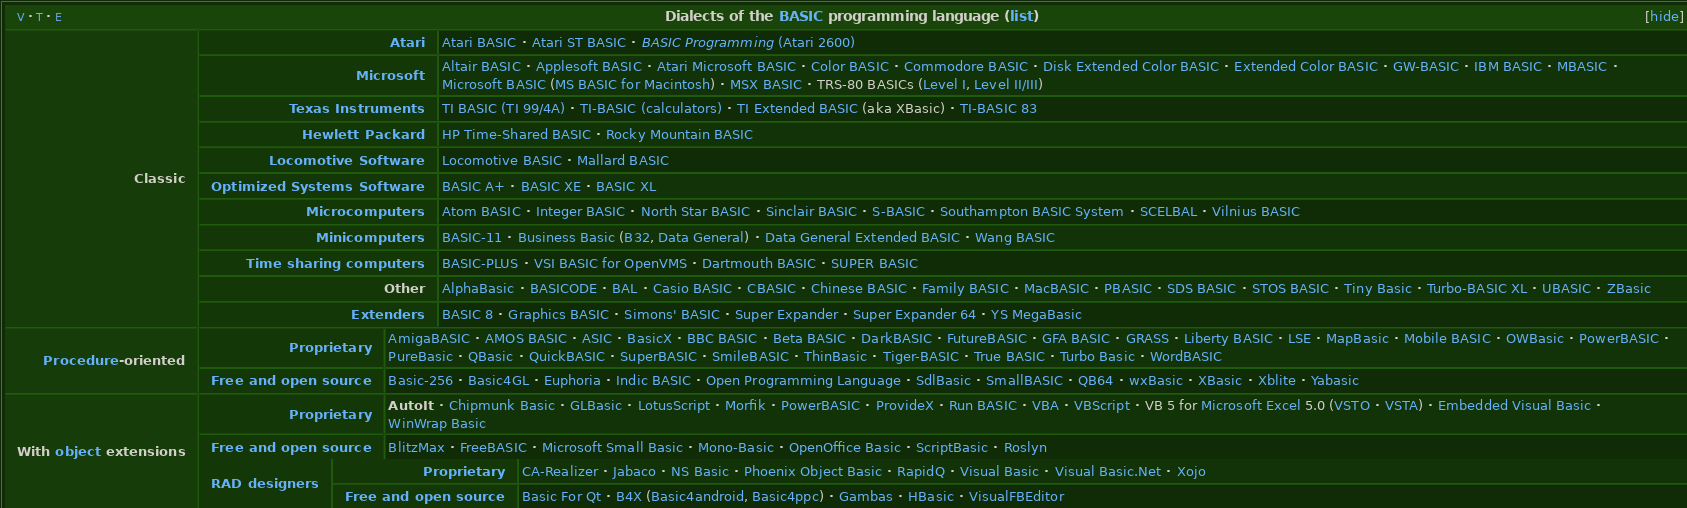Open the Embedded Visual Basic article
Viewport: 1687px width, 508px height.
click(1514, 405)
